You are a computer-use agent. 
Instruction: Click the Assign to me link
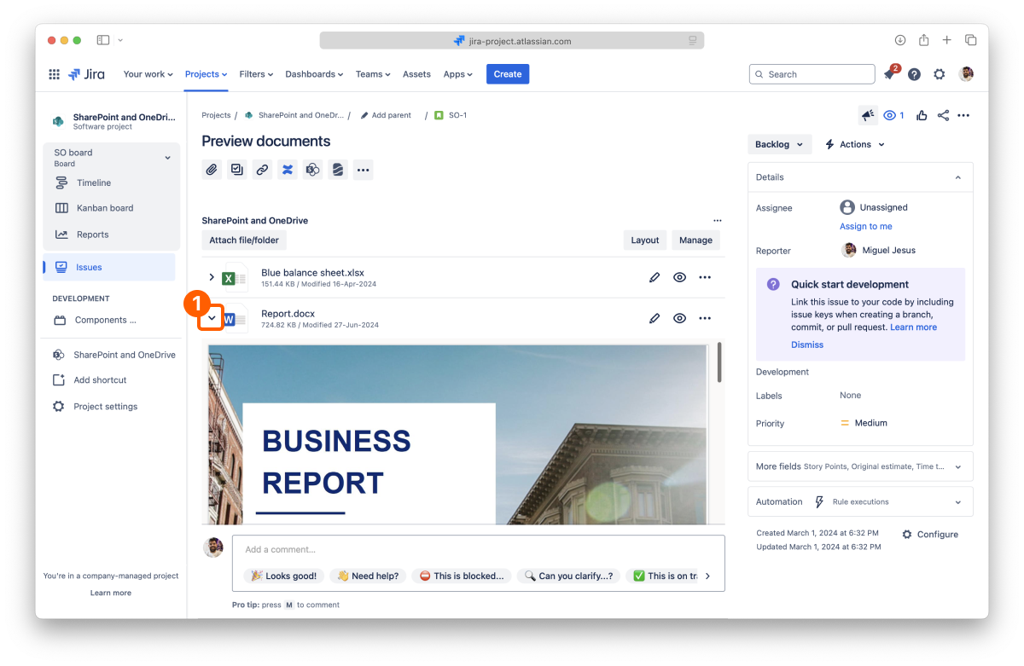[x=865, y=226]
